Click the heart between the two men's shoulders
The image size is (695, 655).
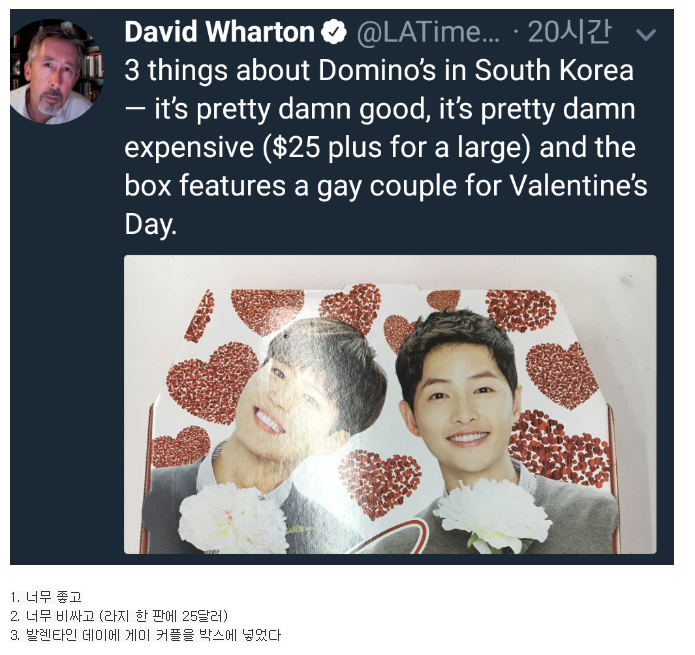coord(379,483)
